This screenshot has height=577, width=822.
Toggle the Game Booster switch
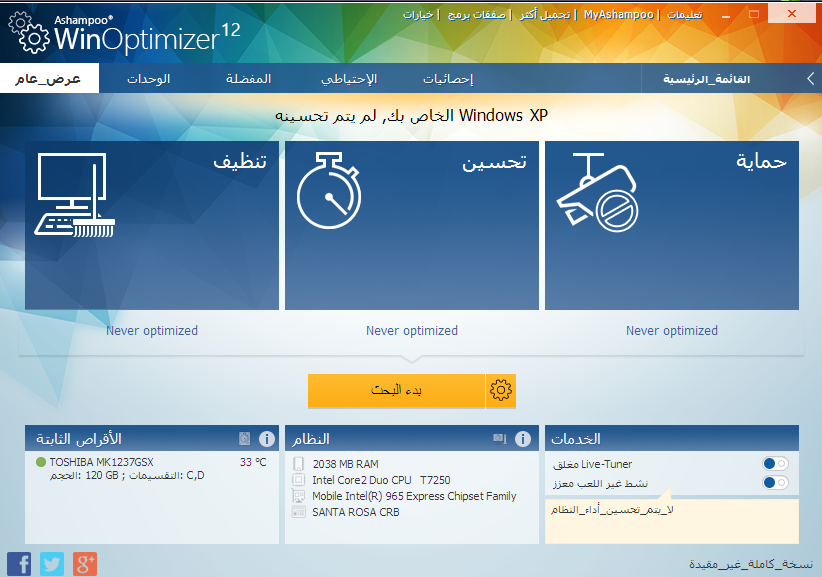click(774, 483)
